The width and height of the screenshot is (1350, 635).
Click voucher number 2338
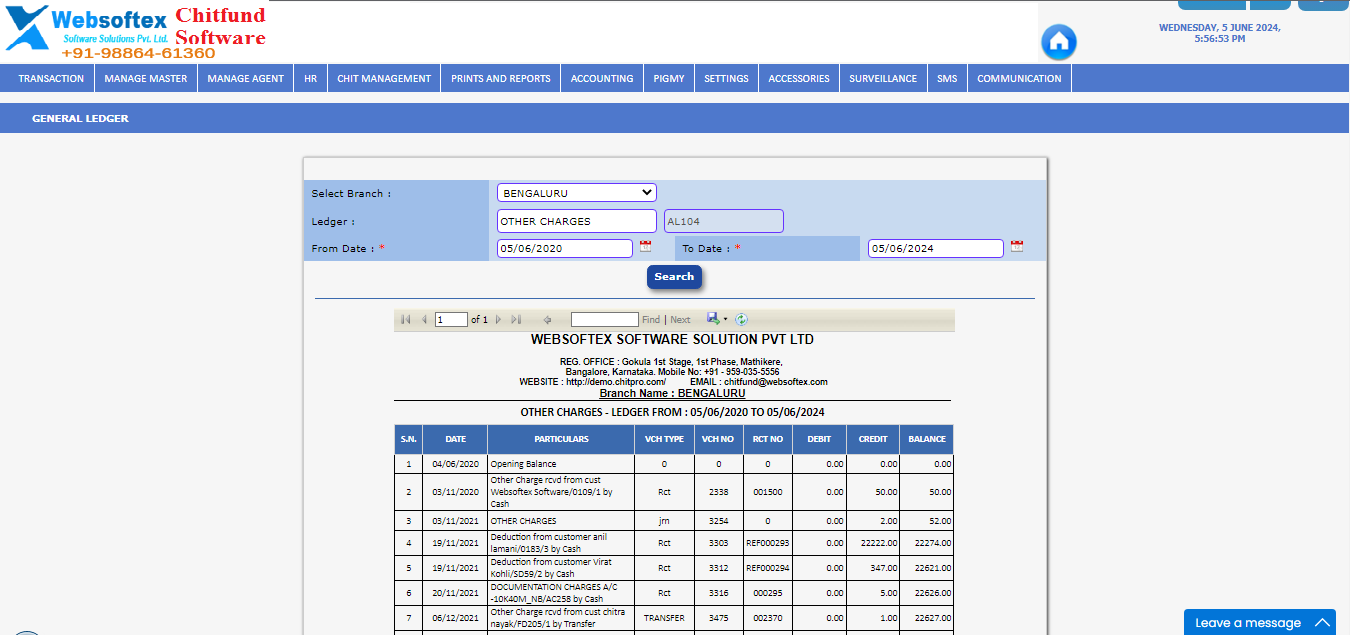[x=718, y=492]
